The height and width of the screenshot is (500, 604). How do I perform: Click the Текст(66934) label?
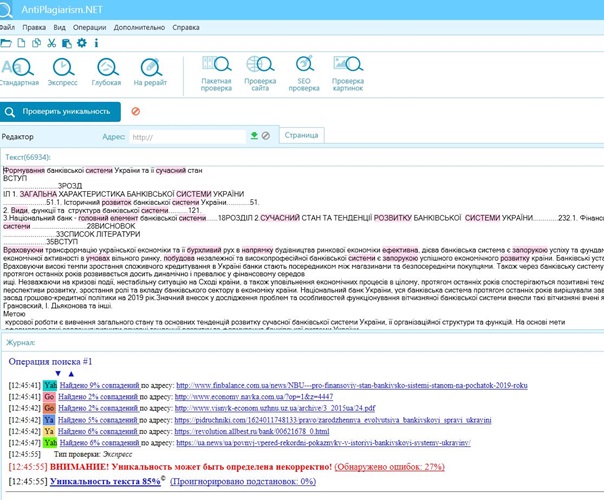pos(28,157)
